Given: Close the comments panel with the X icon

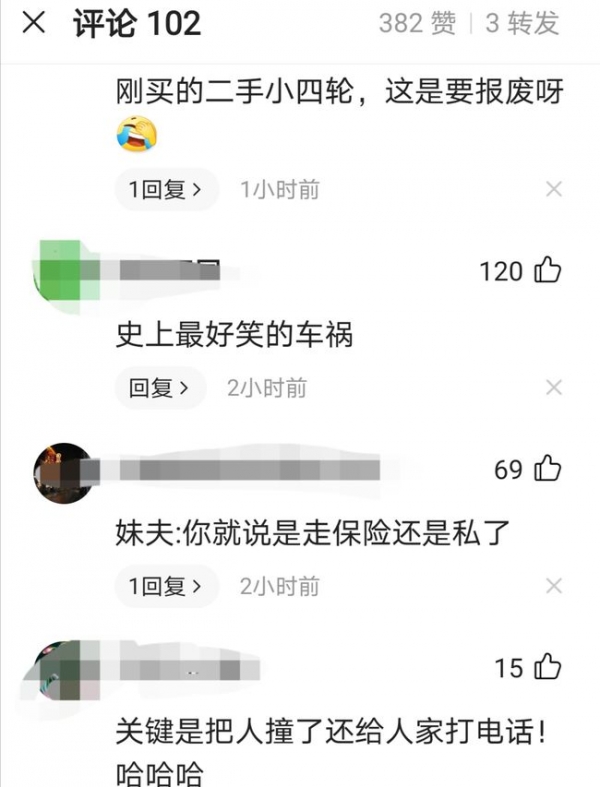Looking at the screenshot, I should (34, 23).
